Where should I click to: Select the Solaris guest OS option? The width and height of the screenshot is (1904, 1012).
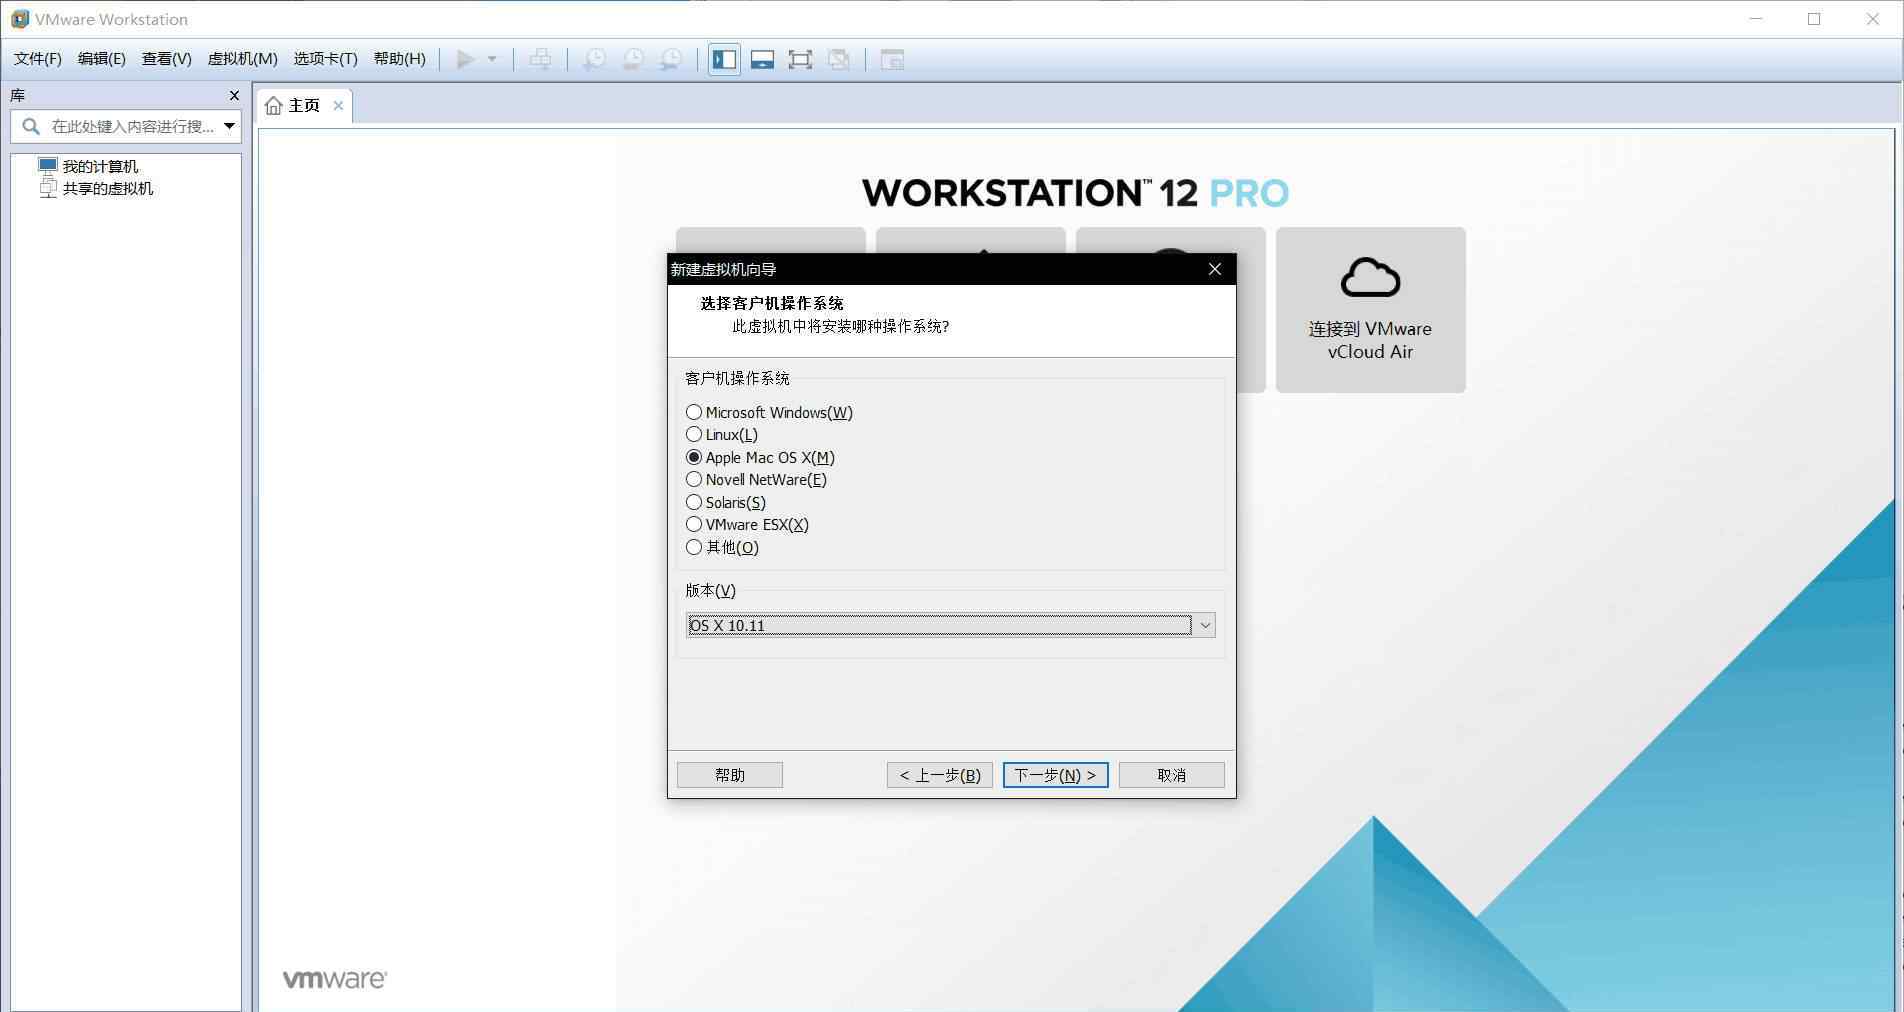pyautogui.click(x=694, y=502)
